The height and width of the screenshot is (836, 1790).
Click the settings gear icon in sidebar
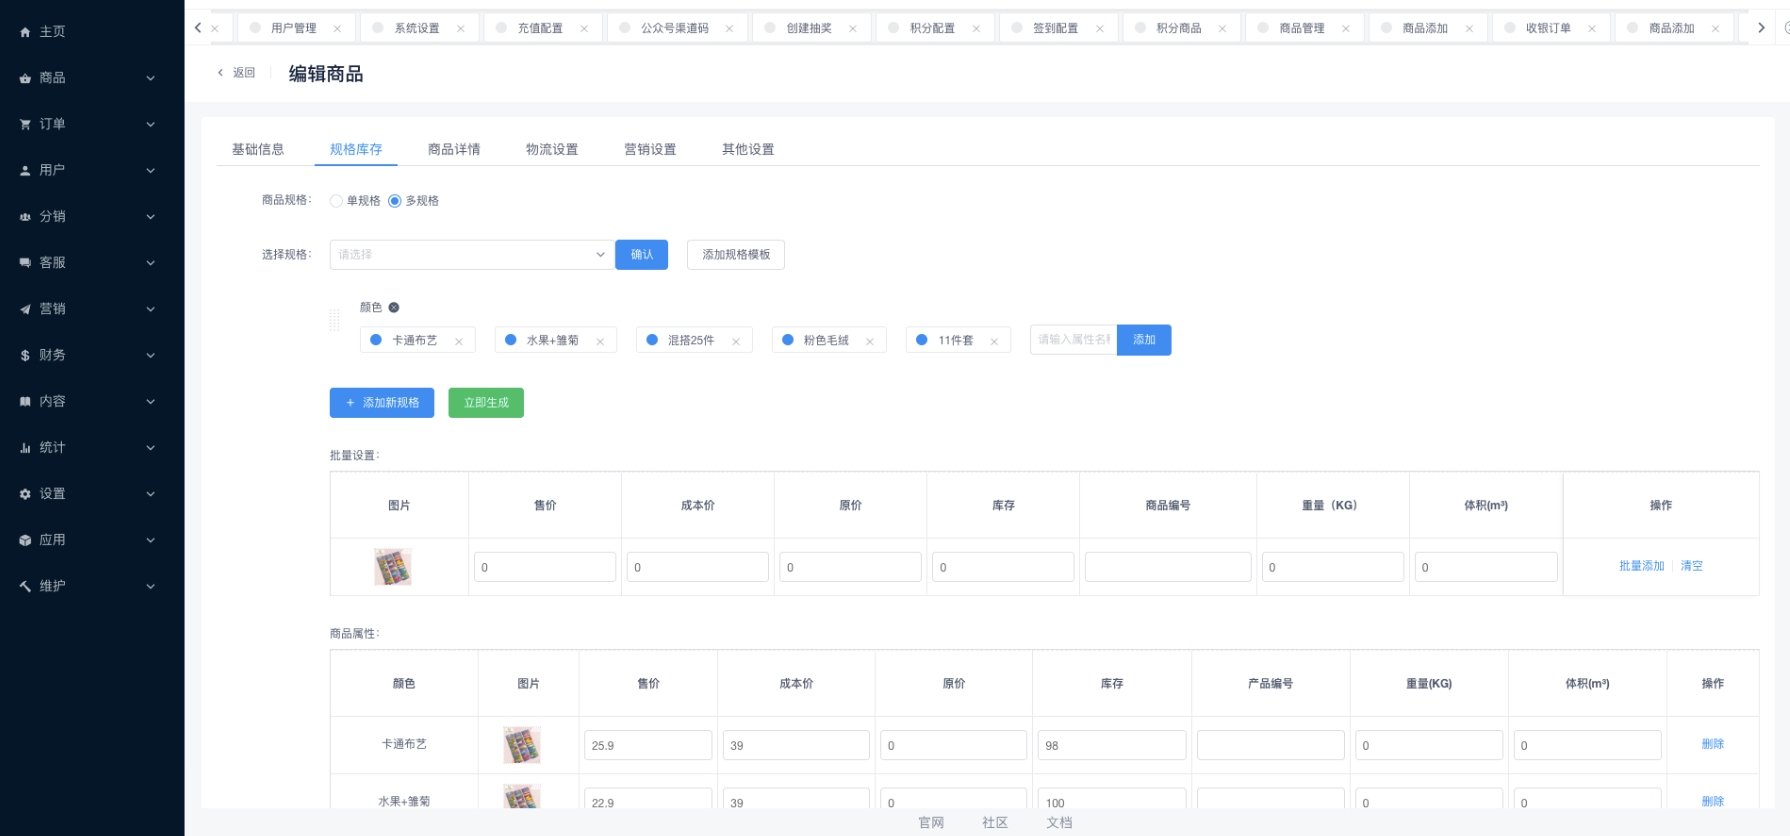(x=25, y=494)
